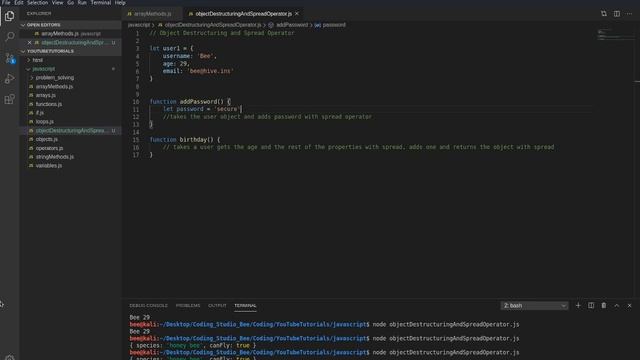
Task: Click the last terminal command line
Action: (x=324, y=352)
